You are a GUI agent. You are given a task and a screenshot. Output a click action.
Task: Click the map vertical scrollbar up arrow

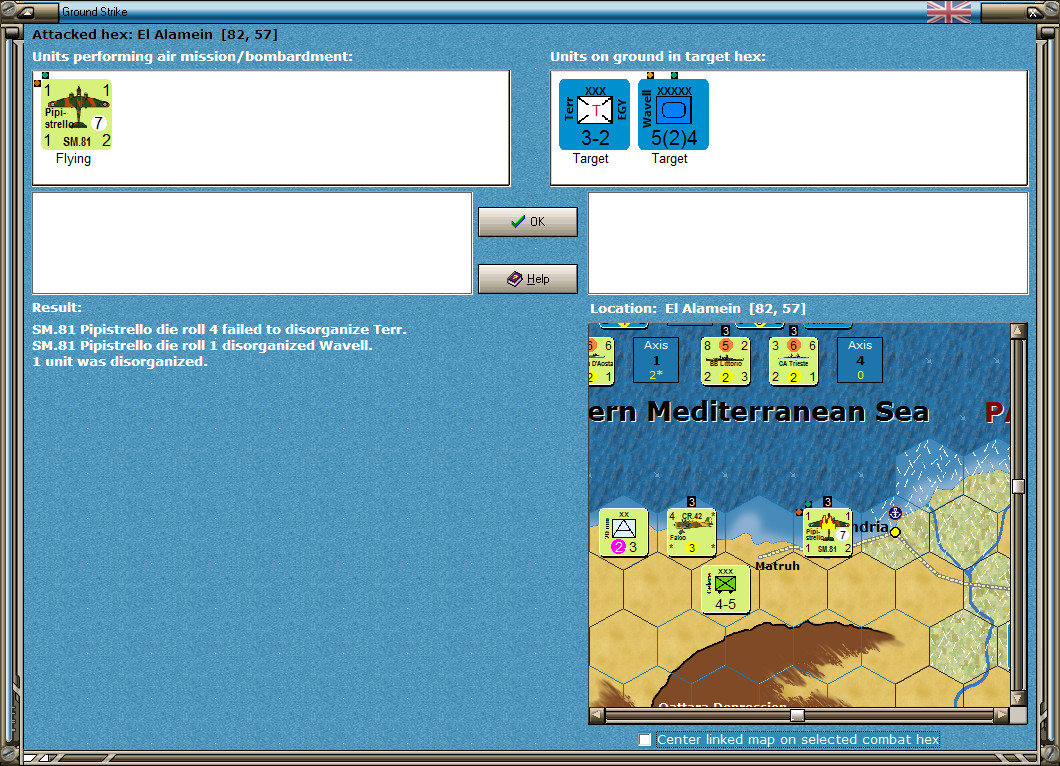(1018, 331)
